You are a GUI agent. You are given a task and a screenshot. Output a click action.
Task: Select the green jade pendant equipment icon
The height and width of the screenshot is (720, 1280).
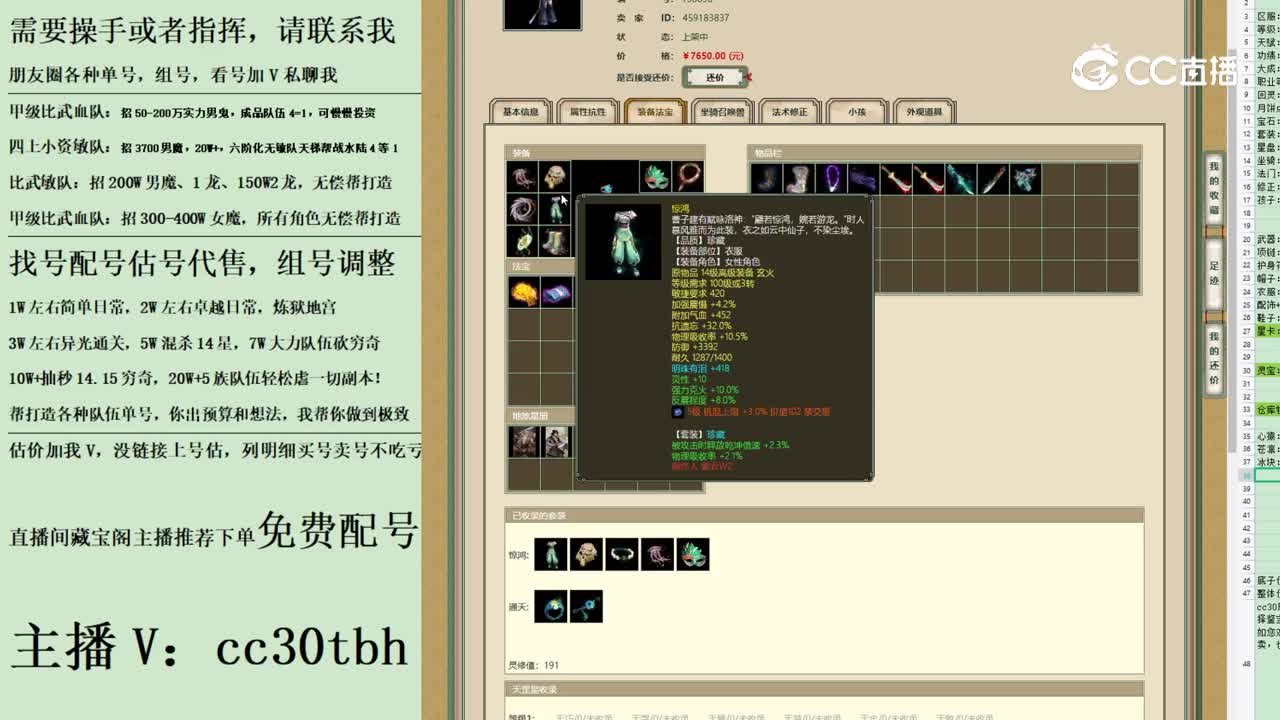(523, 242)
